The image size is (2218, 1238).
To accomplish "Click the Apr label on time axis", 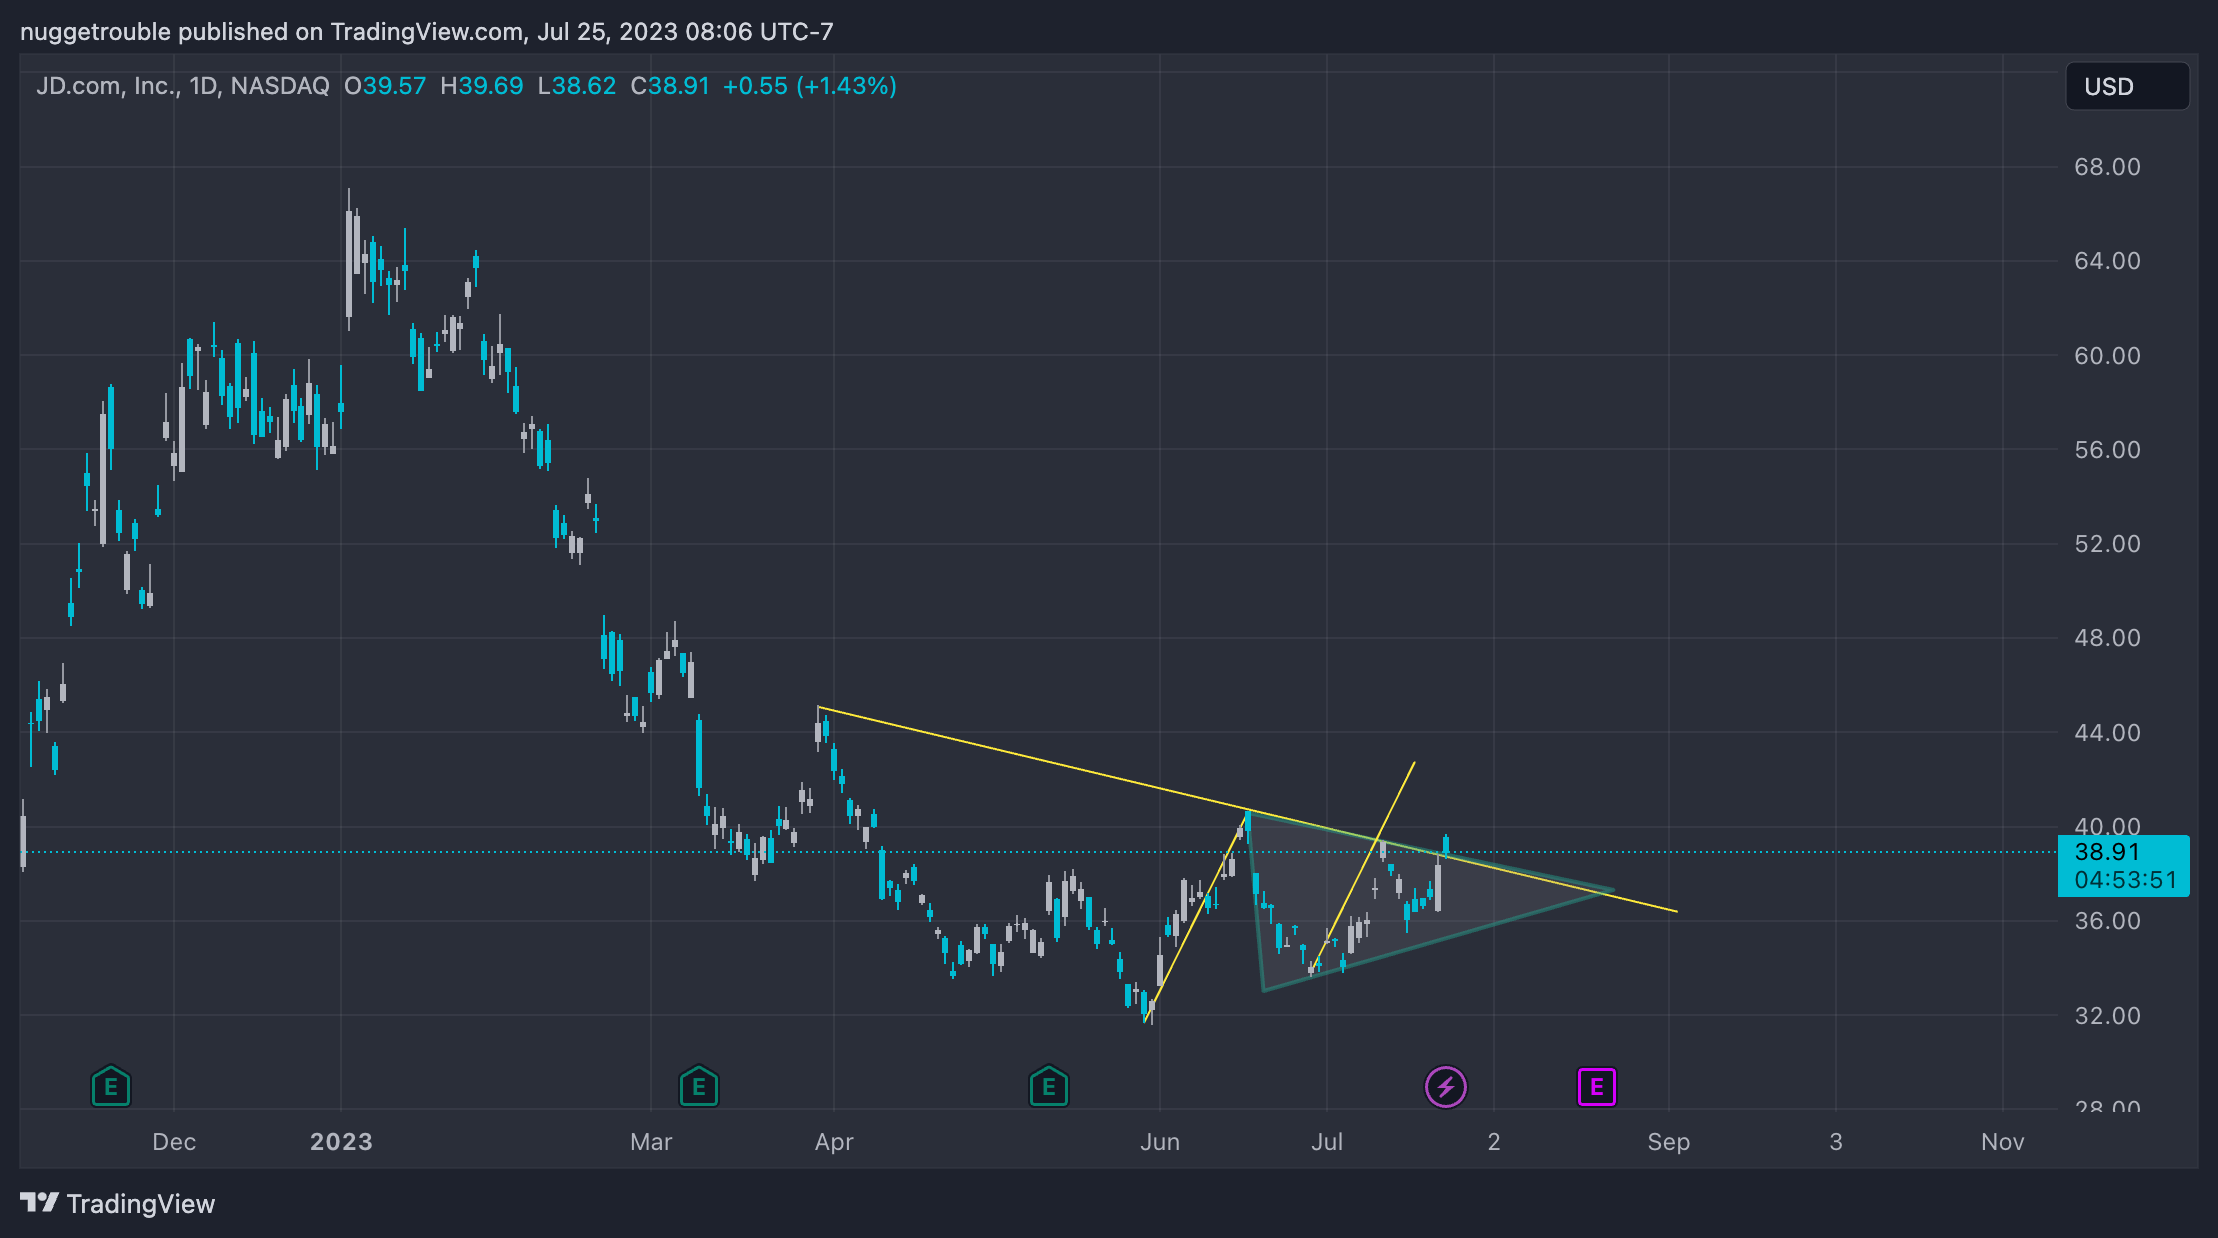I will click(834, 1142).
